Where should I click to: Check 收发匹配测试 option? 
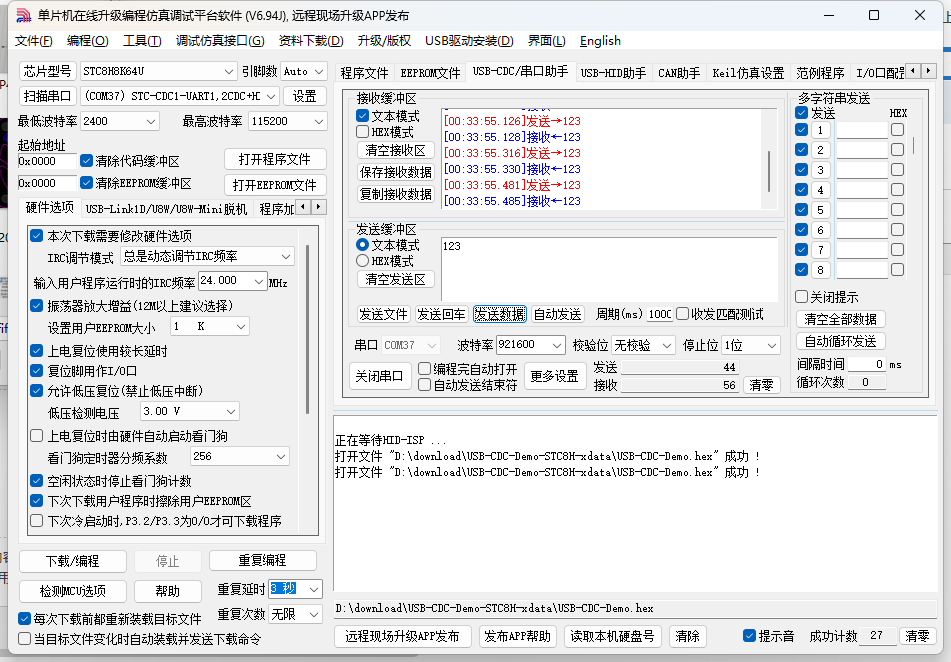(683, 314)
